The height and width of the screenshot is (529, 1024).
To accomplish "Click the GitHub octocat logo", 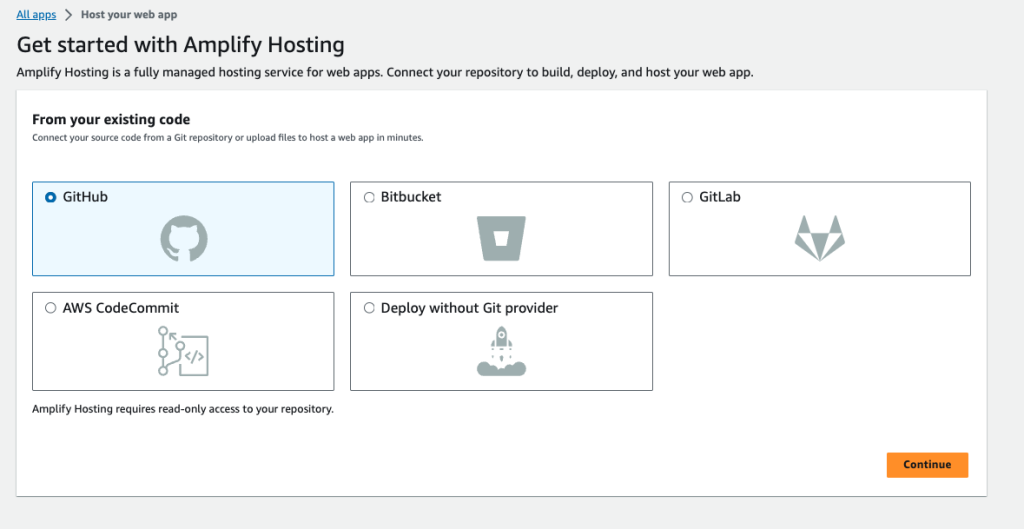I will coord(184,239).
